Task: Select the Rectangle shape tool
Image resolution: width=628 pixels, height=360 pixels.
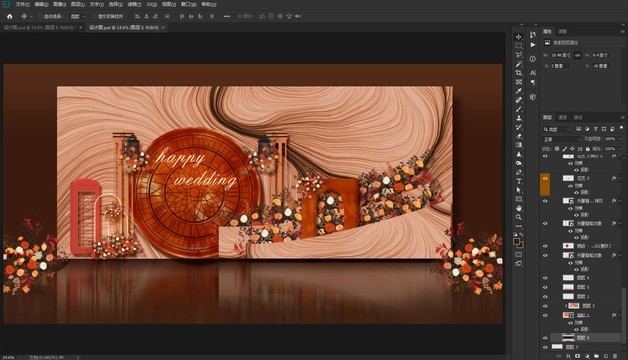Action: 519,199
